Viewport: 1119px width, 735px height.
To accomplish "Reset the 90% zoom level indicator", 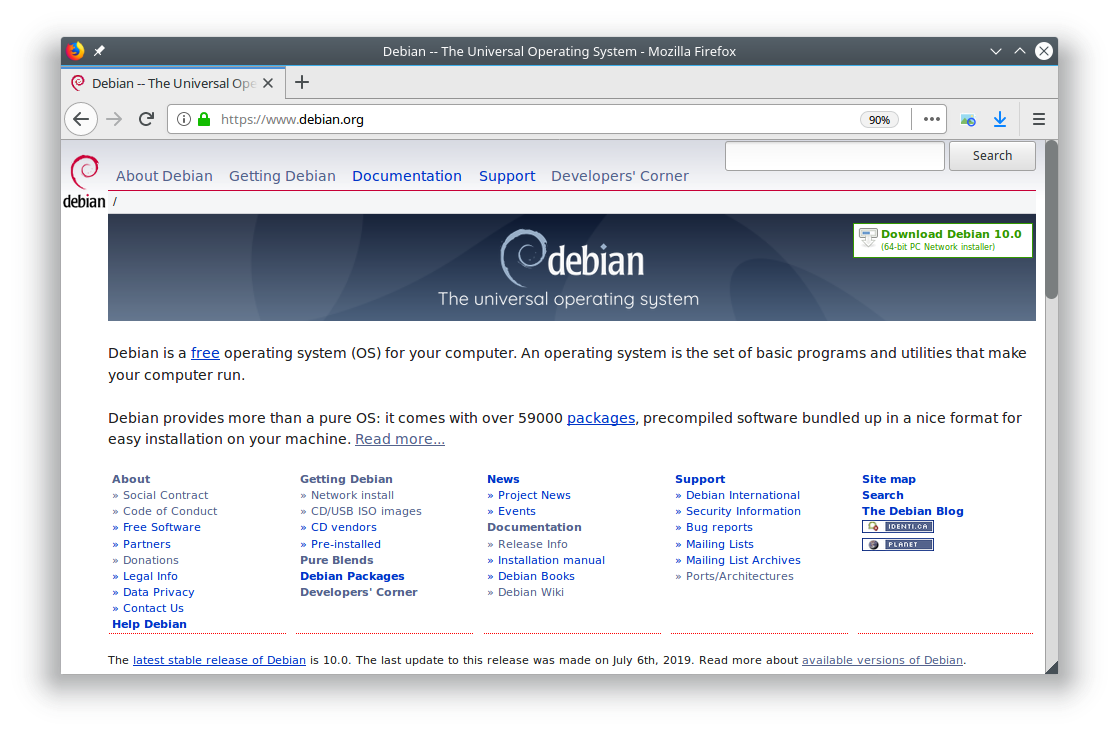I will point(879,120).
